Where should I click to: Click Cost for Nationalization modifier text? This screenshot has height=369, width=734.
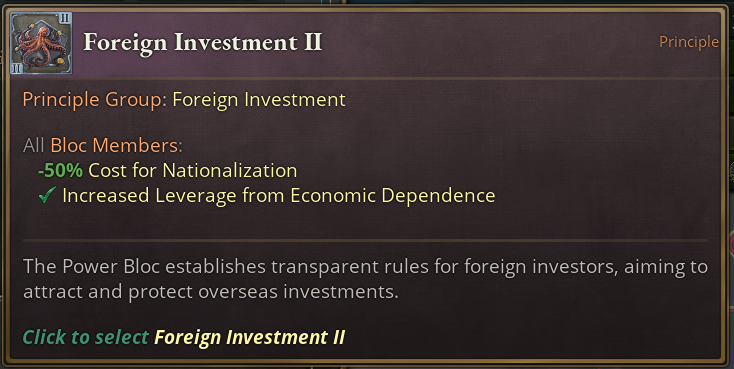click(192, 170)
